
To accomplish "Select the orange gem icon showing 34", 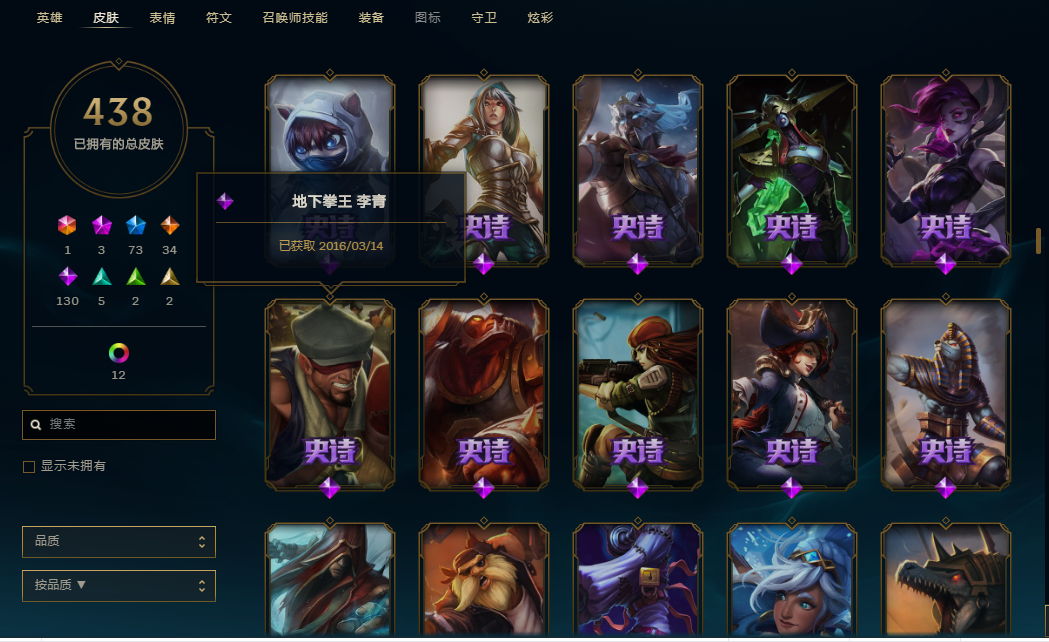I will (x=170, y=225).
